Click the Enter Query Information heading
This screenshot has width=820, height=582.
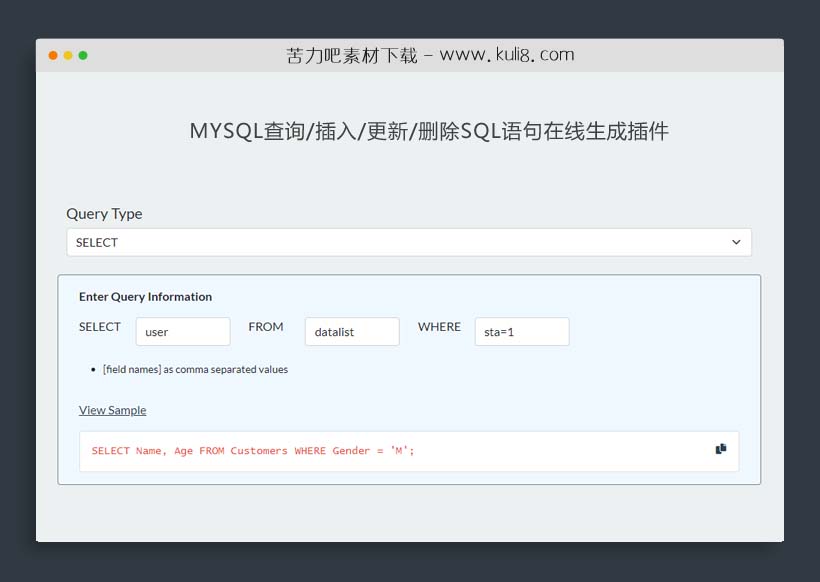[x=145, y=296]
